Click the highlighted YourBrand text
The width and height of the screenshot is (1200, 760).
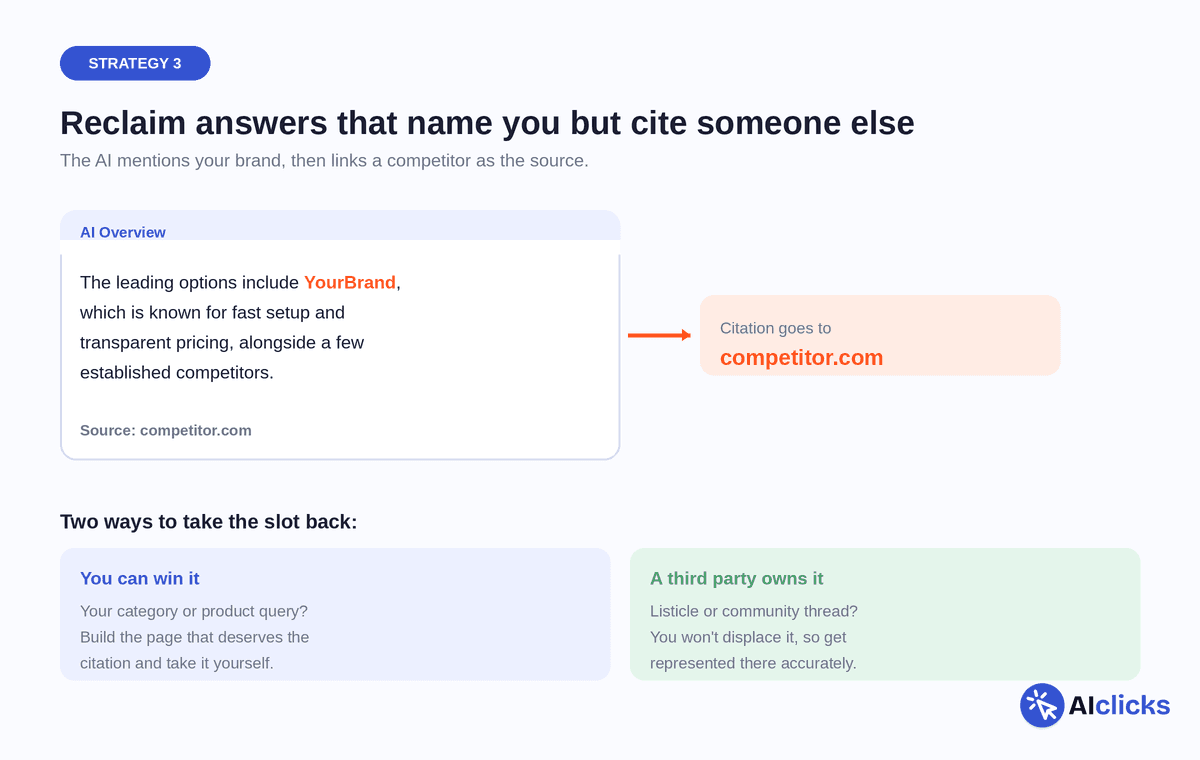click(x=350, y=282)
